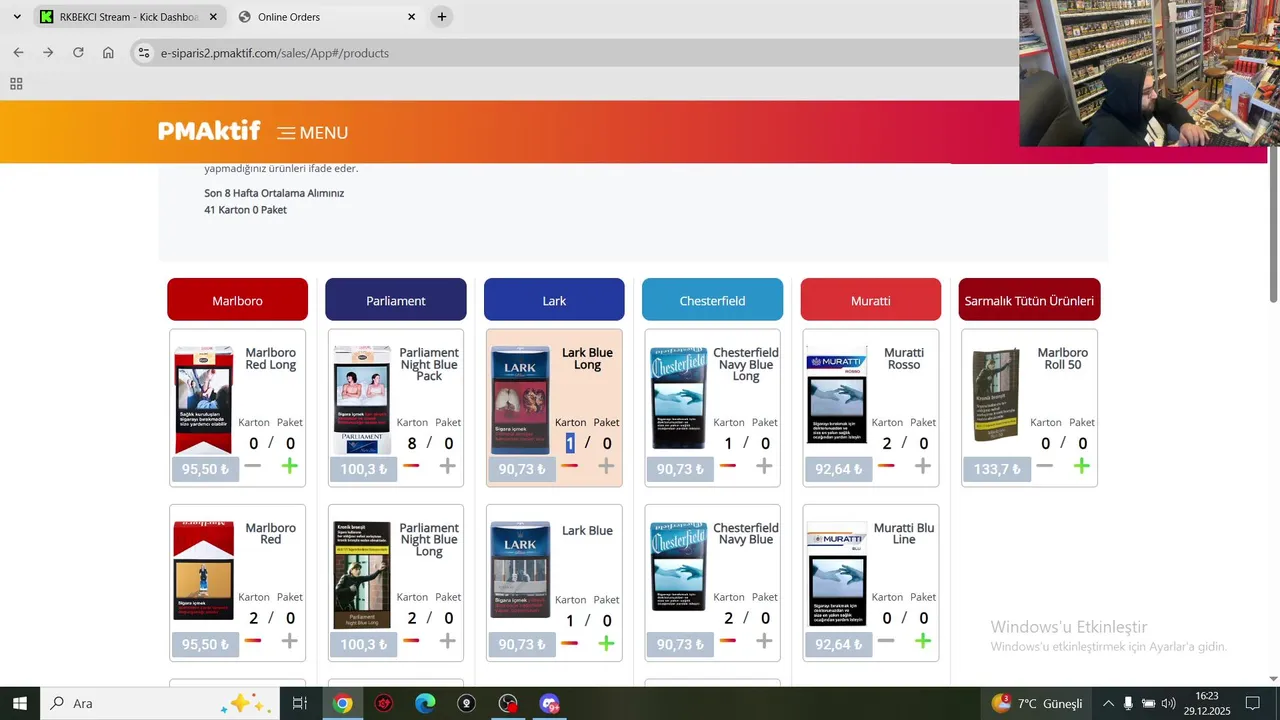
Task: Click minus on Lark Blue Long
Action: pyautogui.click(x=569, y=466)
